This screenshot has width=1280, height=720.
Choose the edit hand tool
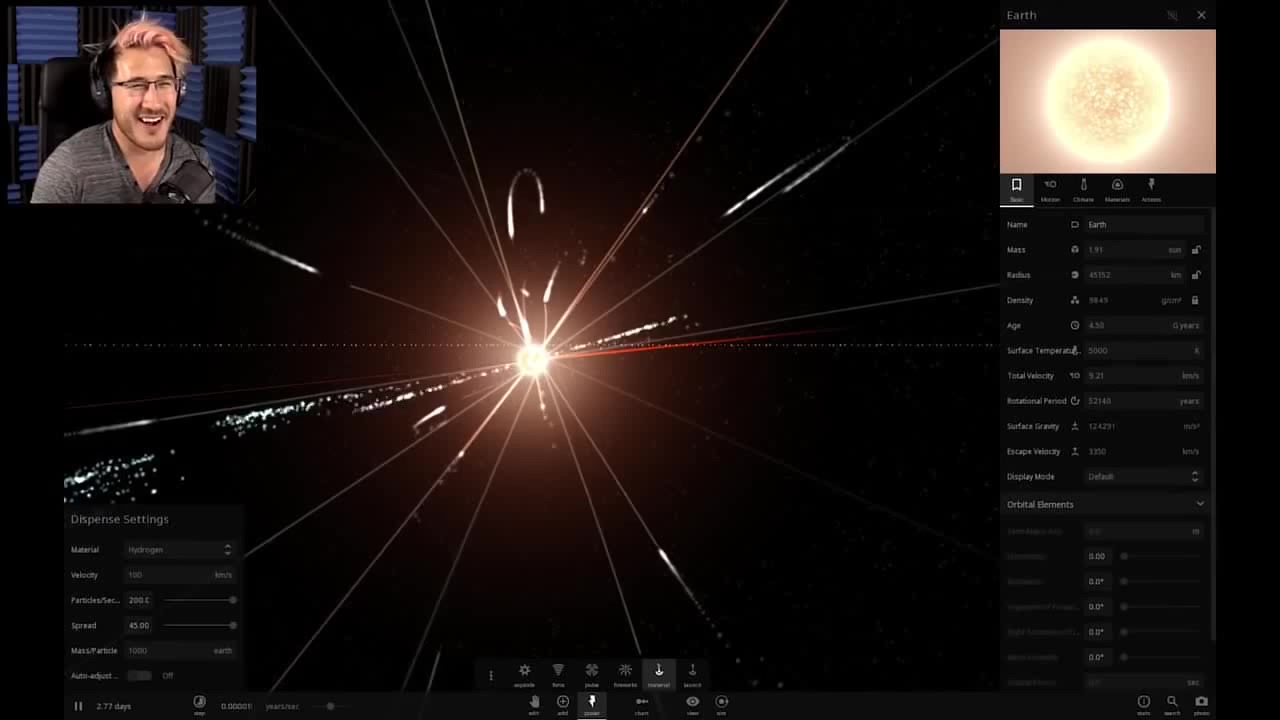534,705
